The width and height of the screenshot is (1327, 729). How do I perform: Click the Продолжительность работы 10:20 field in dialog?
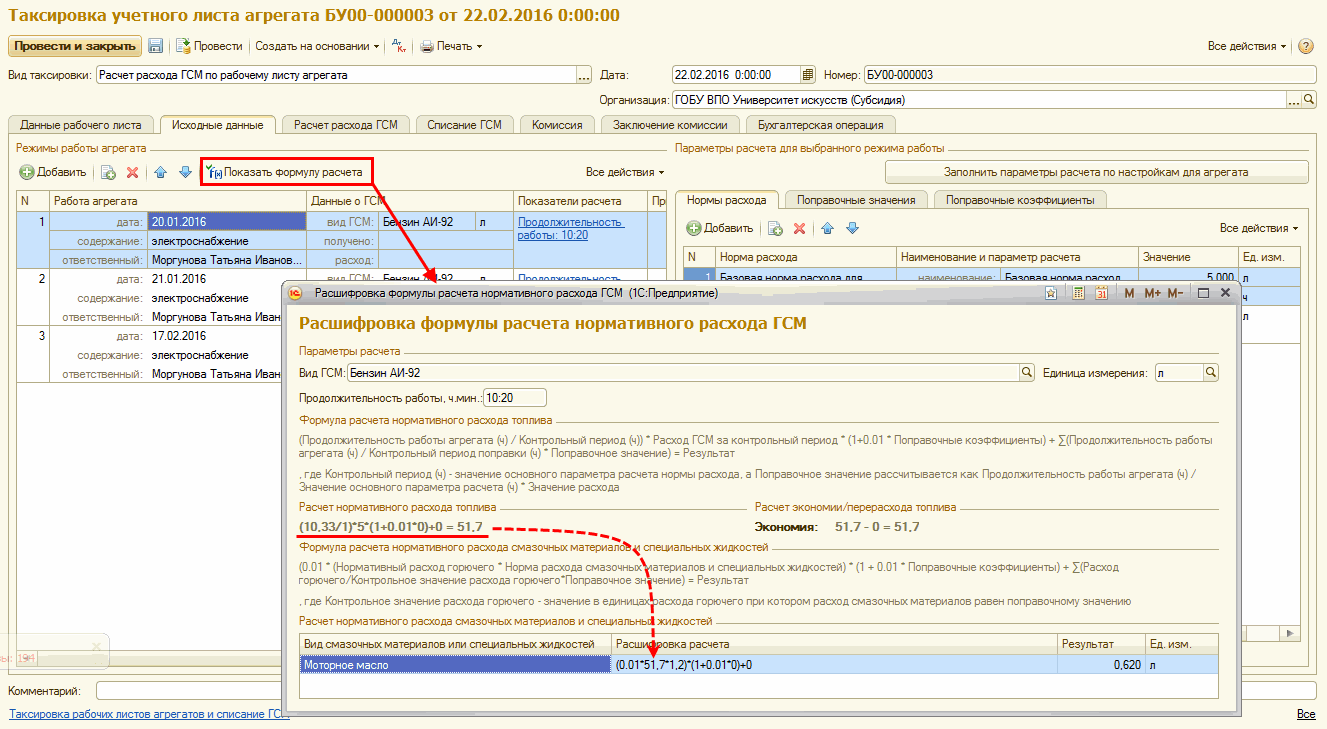(x=514, y=397)
